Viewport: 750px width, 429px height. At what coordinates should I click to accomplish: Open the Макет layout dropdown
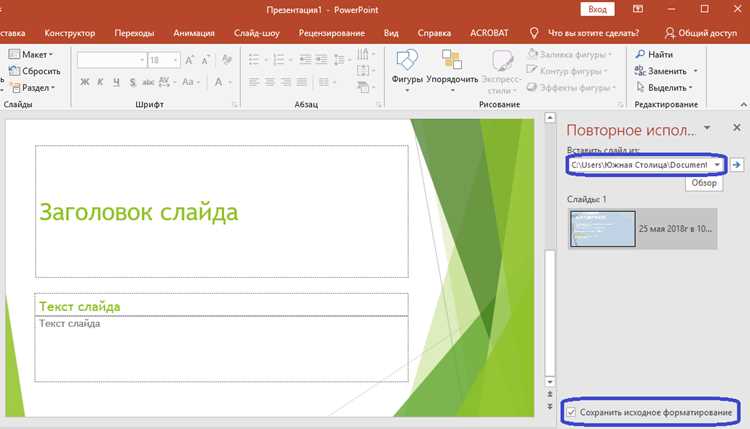pyautogui.click(x=31, y=55)
